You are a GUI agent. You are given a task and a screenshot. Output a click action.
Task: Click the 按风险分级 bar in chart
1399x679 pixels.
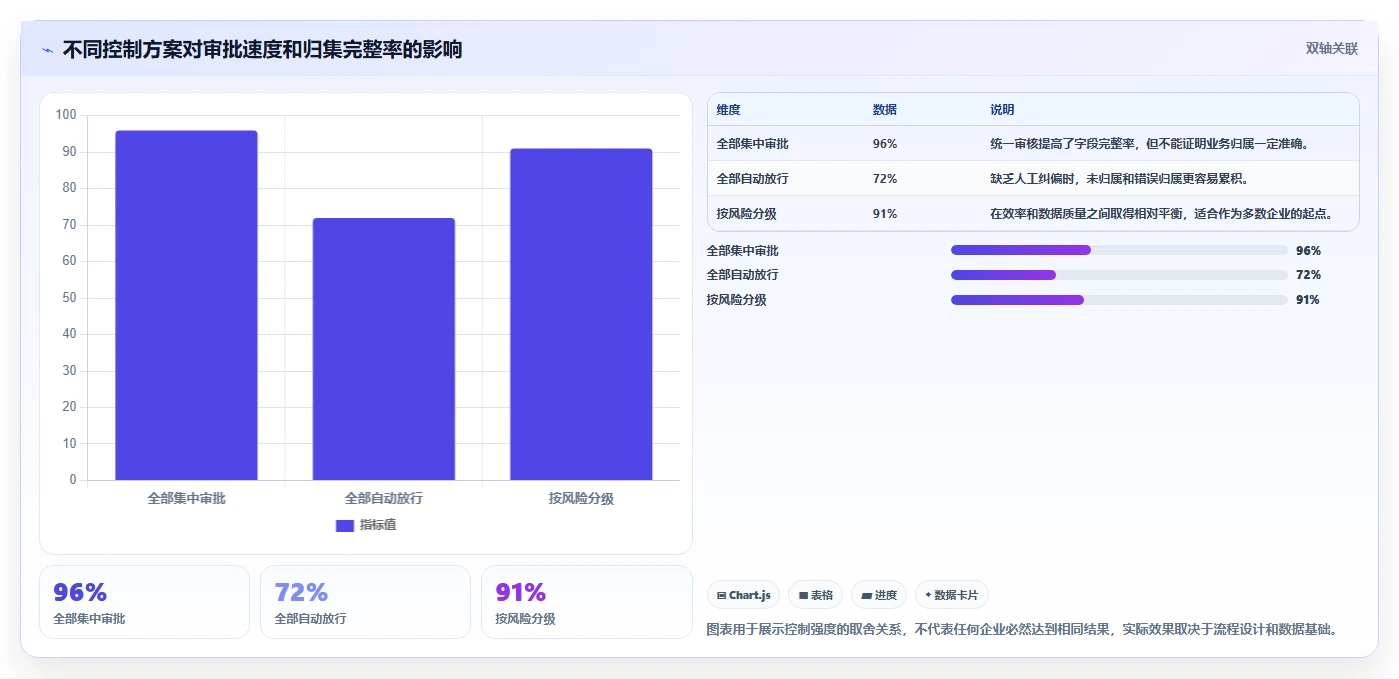pyautogui.click(x=581, y=314)
